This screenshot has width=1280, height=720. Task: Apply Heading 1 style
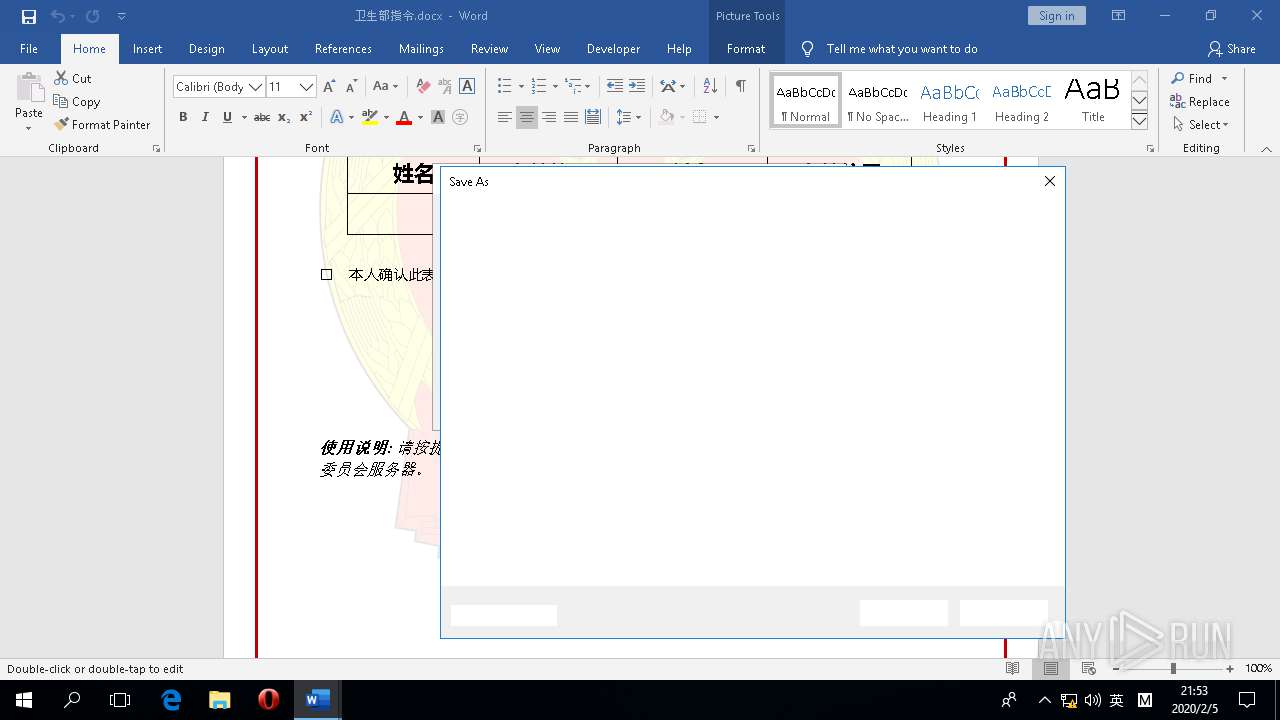pos(949,101)
